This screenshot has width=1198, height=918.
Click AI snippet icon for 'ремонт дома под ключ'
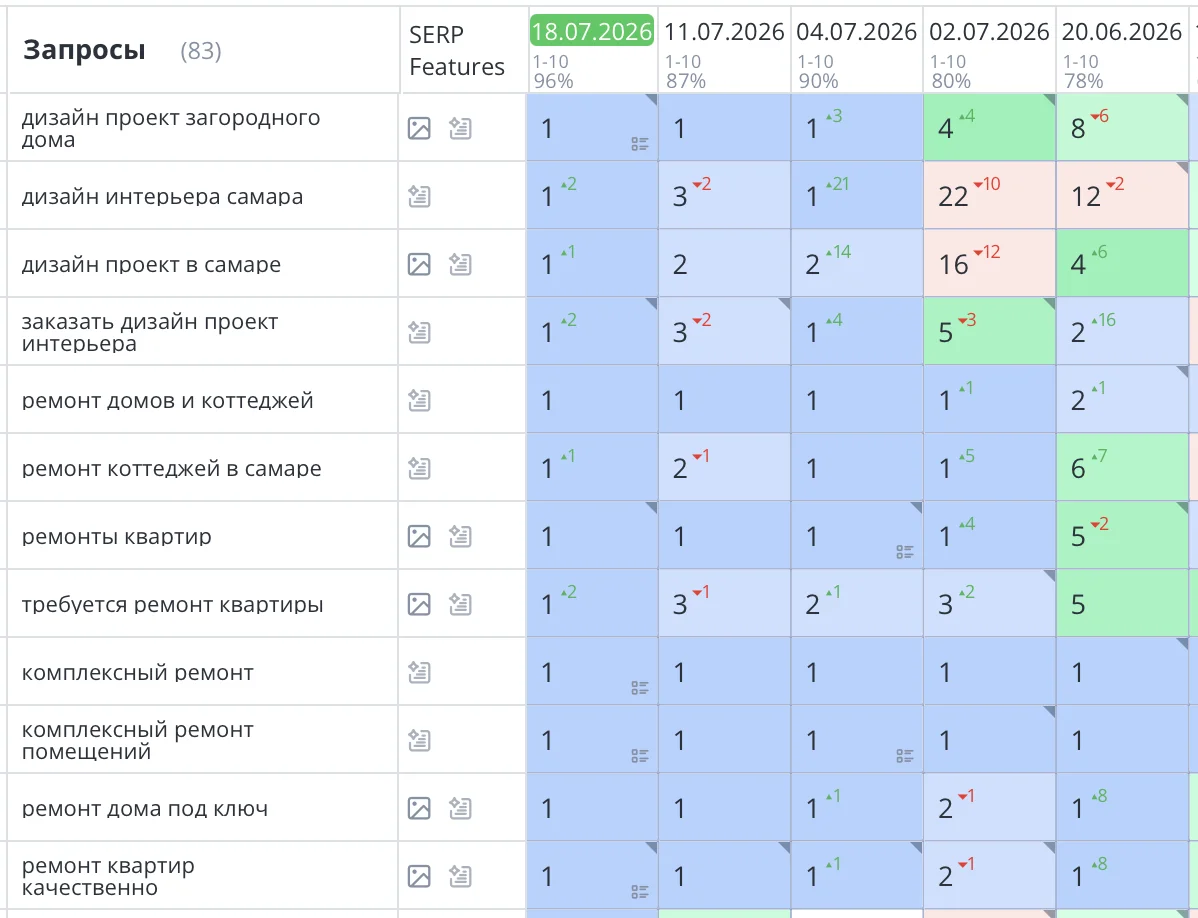(460, 808)
